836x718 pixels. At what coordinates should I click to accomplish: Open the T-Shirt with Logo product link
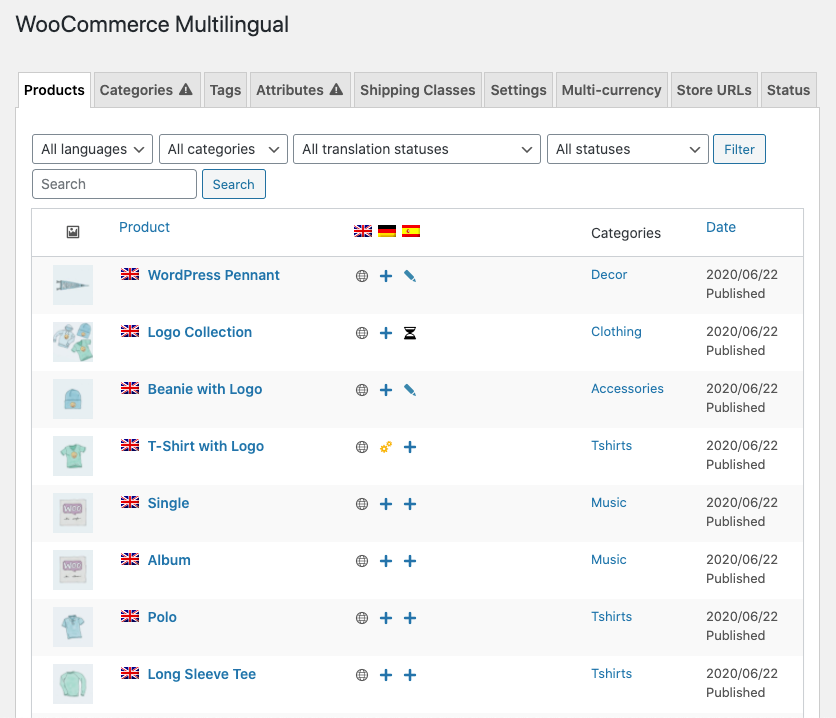tap(205, 446)
